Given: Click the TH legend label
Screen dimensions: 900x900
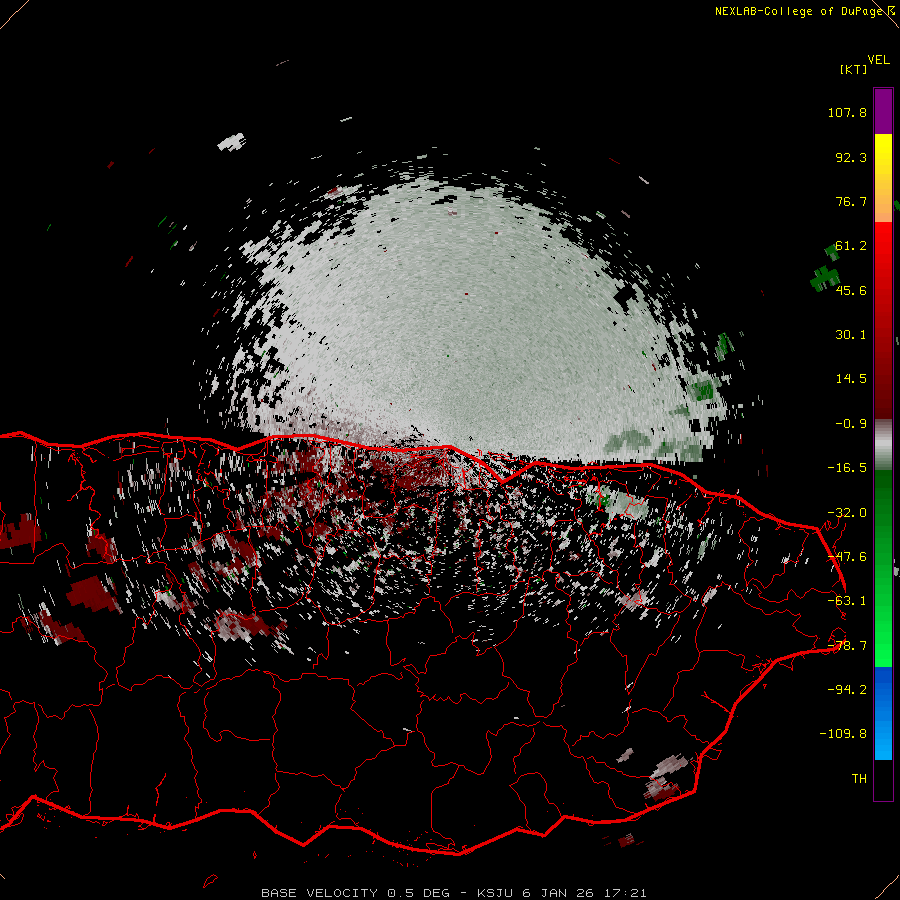Looking at the screenshot, I should click(859, 779).
